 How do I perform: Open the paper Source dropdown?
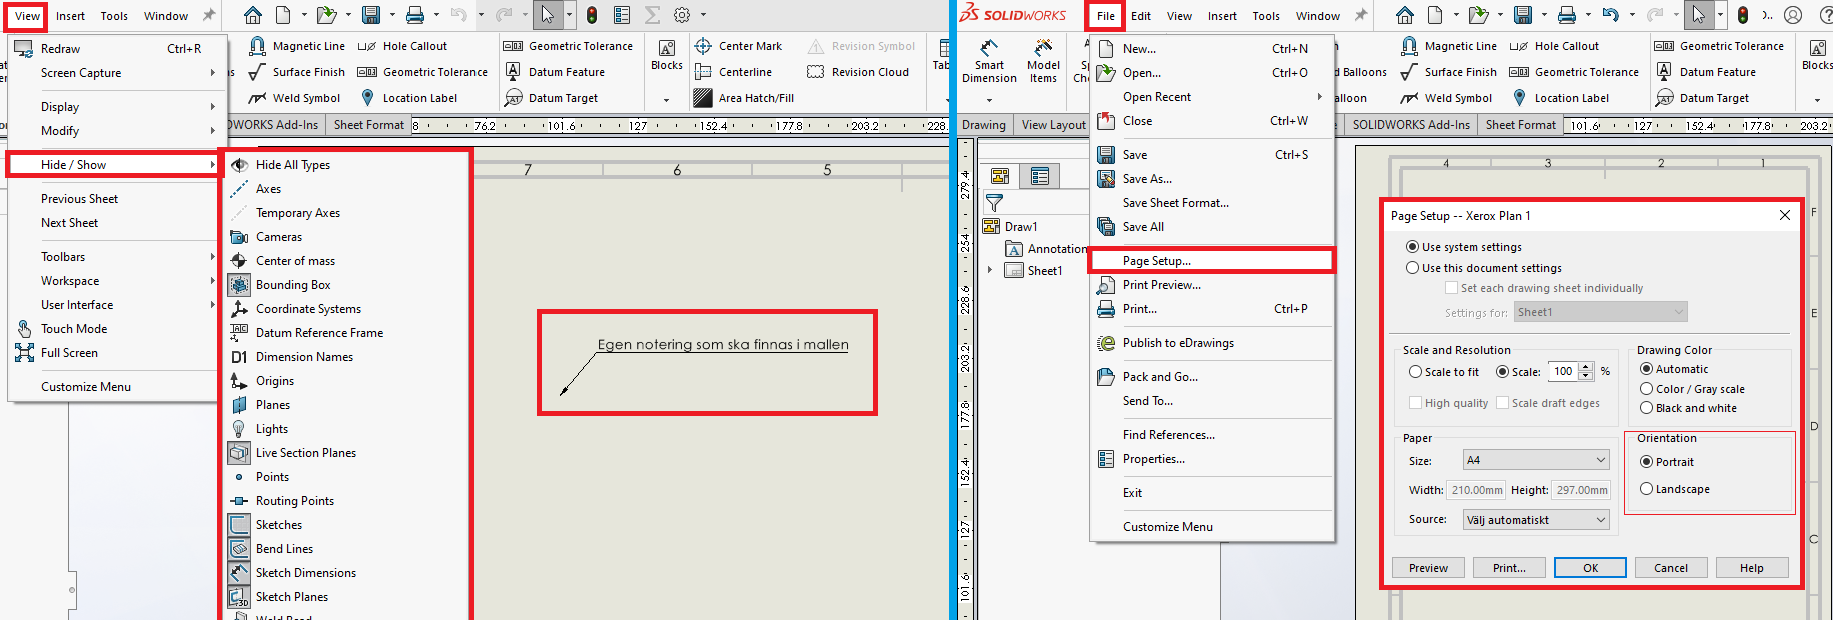(x=1535, y=520)
